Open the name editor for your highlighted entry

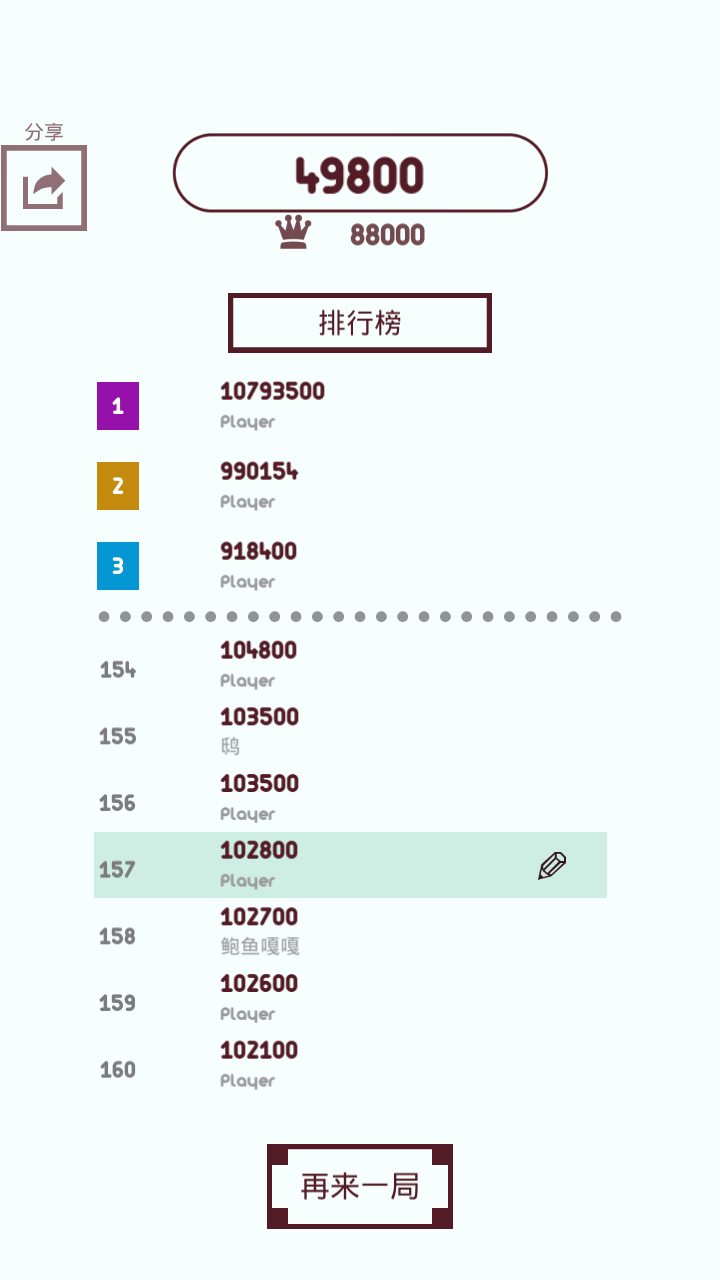(x=553, y=865)
